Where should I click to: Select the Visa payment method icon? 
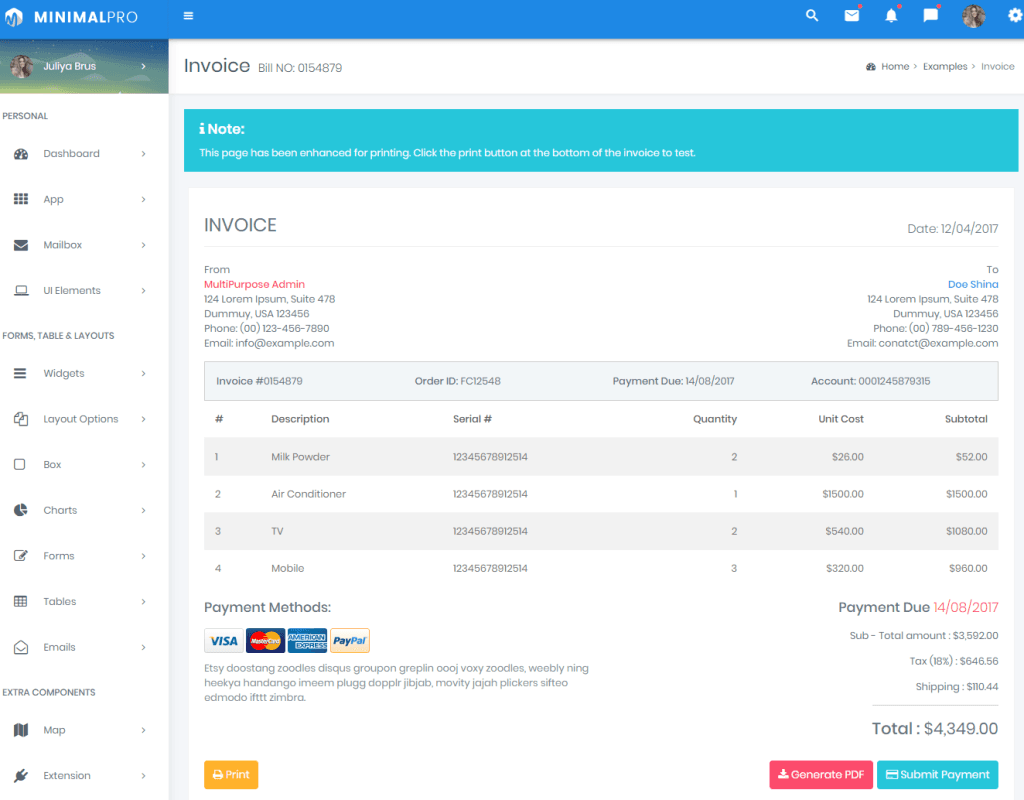pyautogui.click(x=224, y=640)
